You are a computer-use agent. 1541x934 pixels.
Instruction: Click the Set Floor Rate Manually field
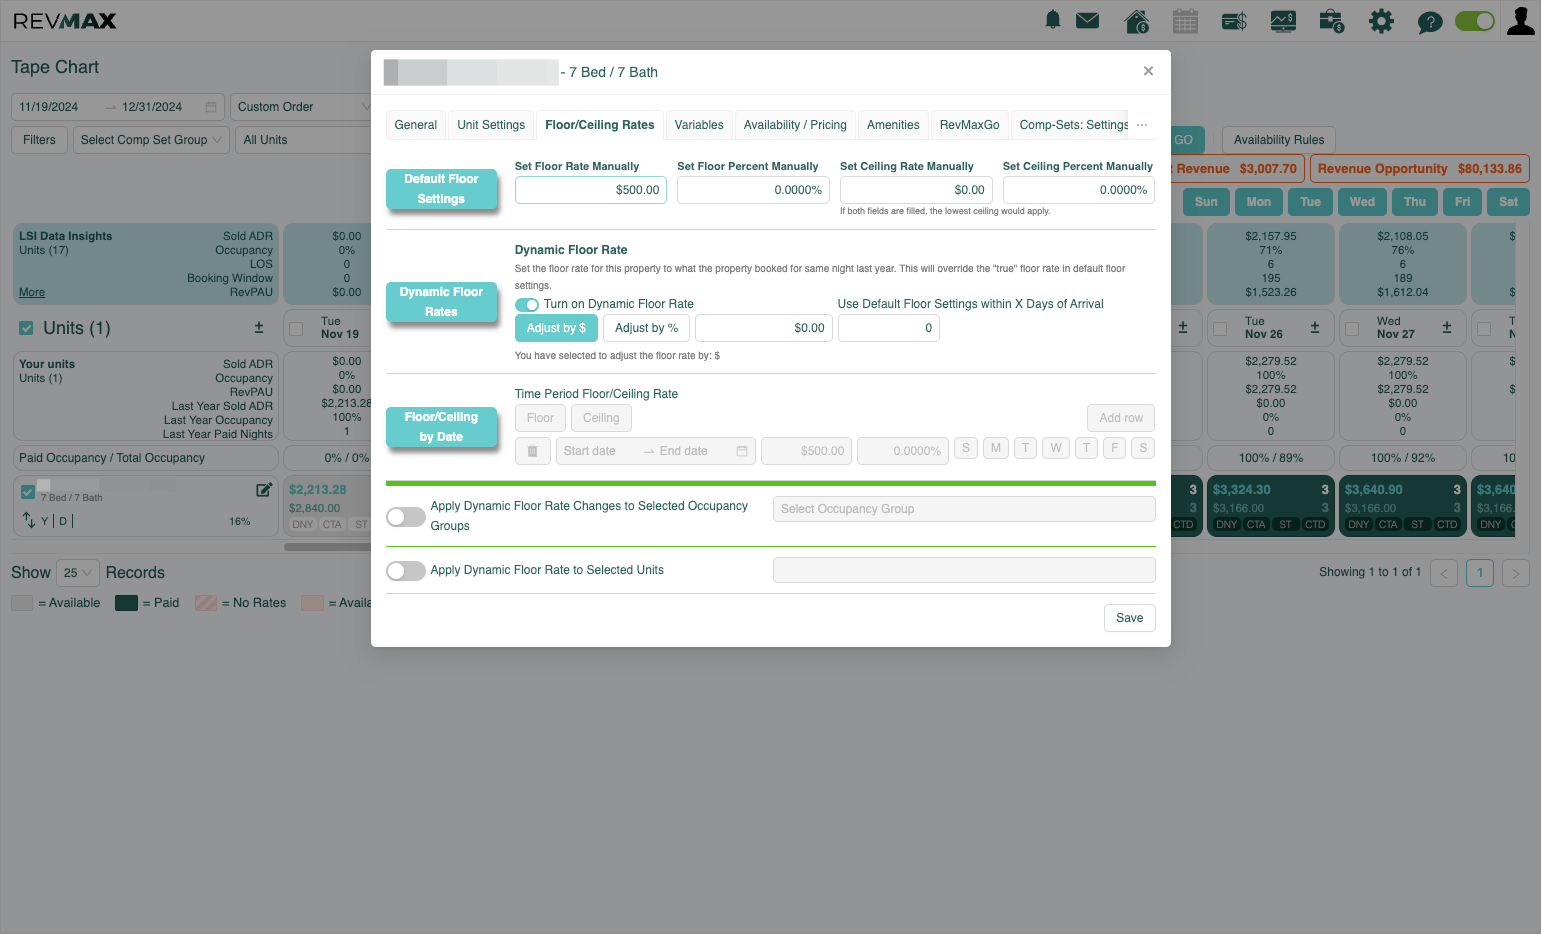point(591,190)
